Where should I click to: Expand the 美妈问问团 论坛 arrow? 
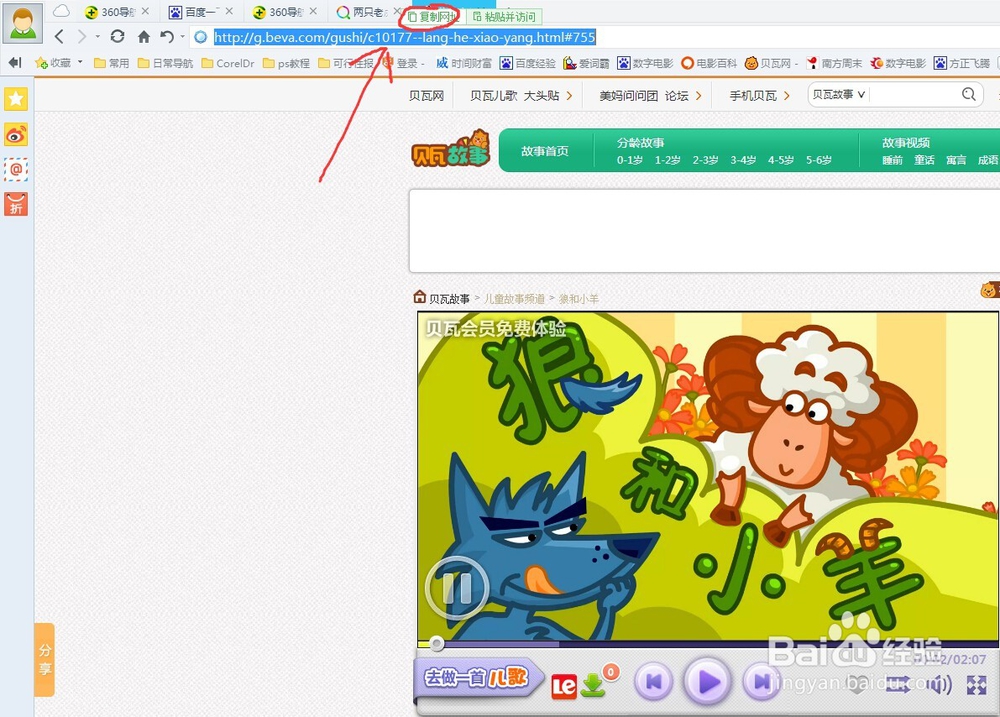tap(699, 96)
